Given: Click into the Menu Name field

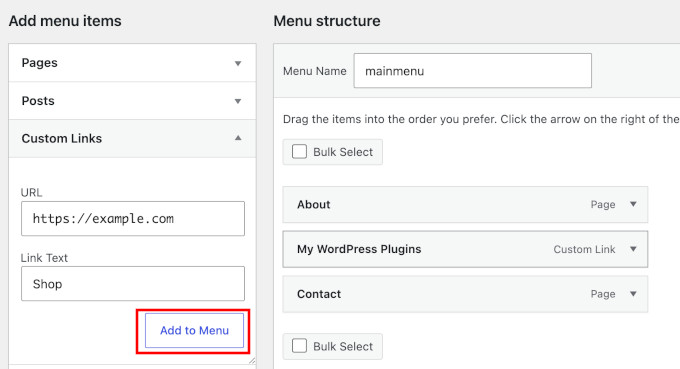Looking at the screenshot, I should click(x=473, y=71).
